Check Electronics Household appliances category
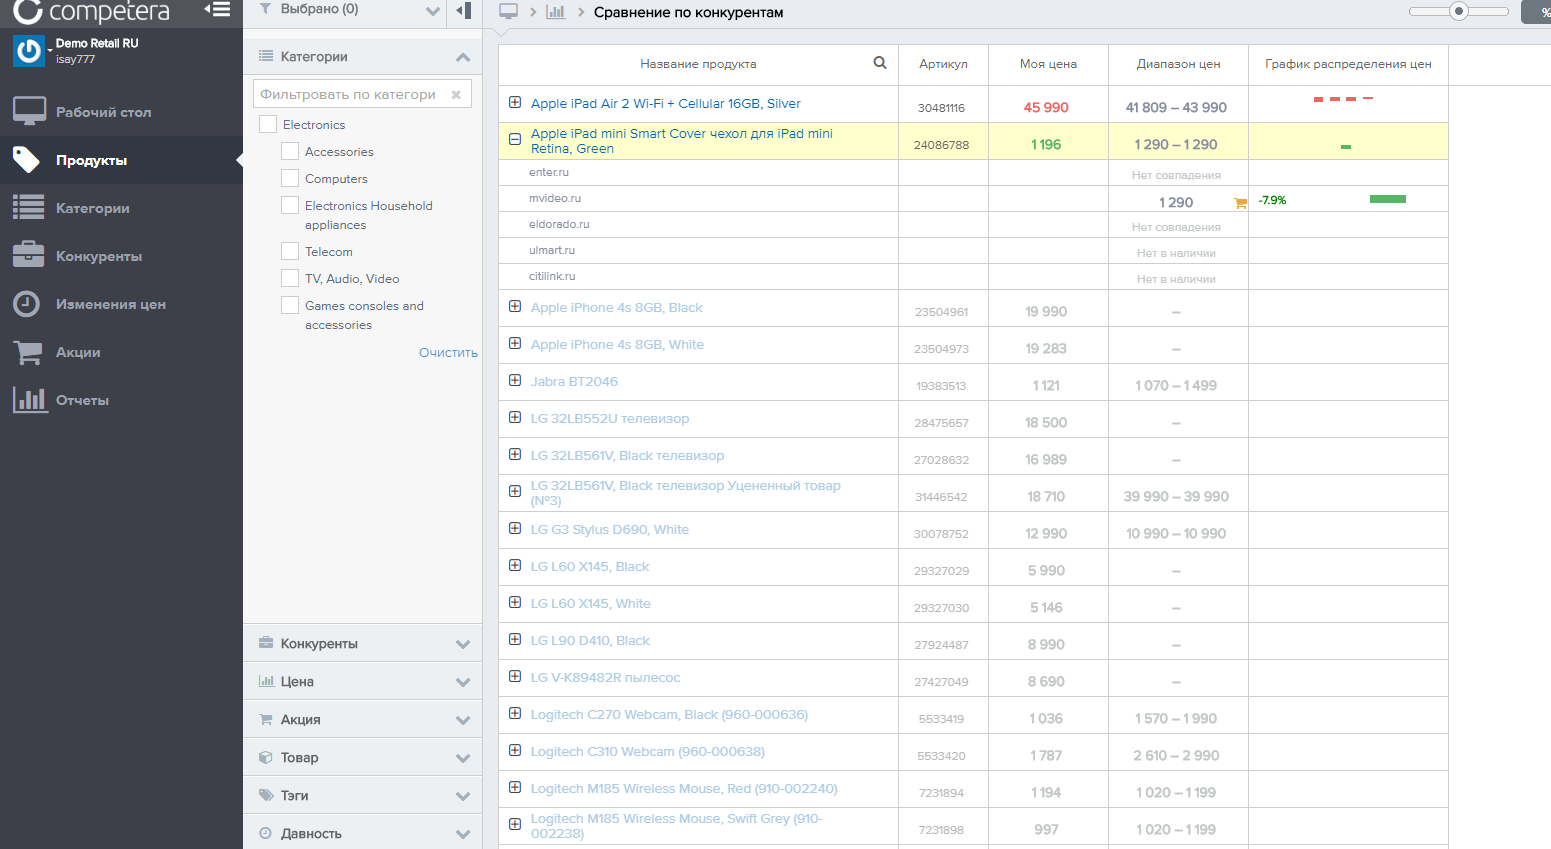Viewport: 1551px width, 849px height. 290,205
